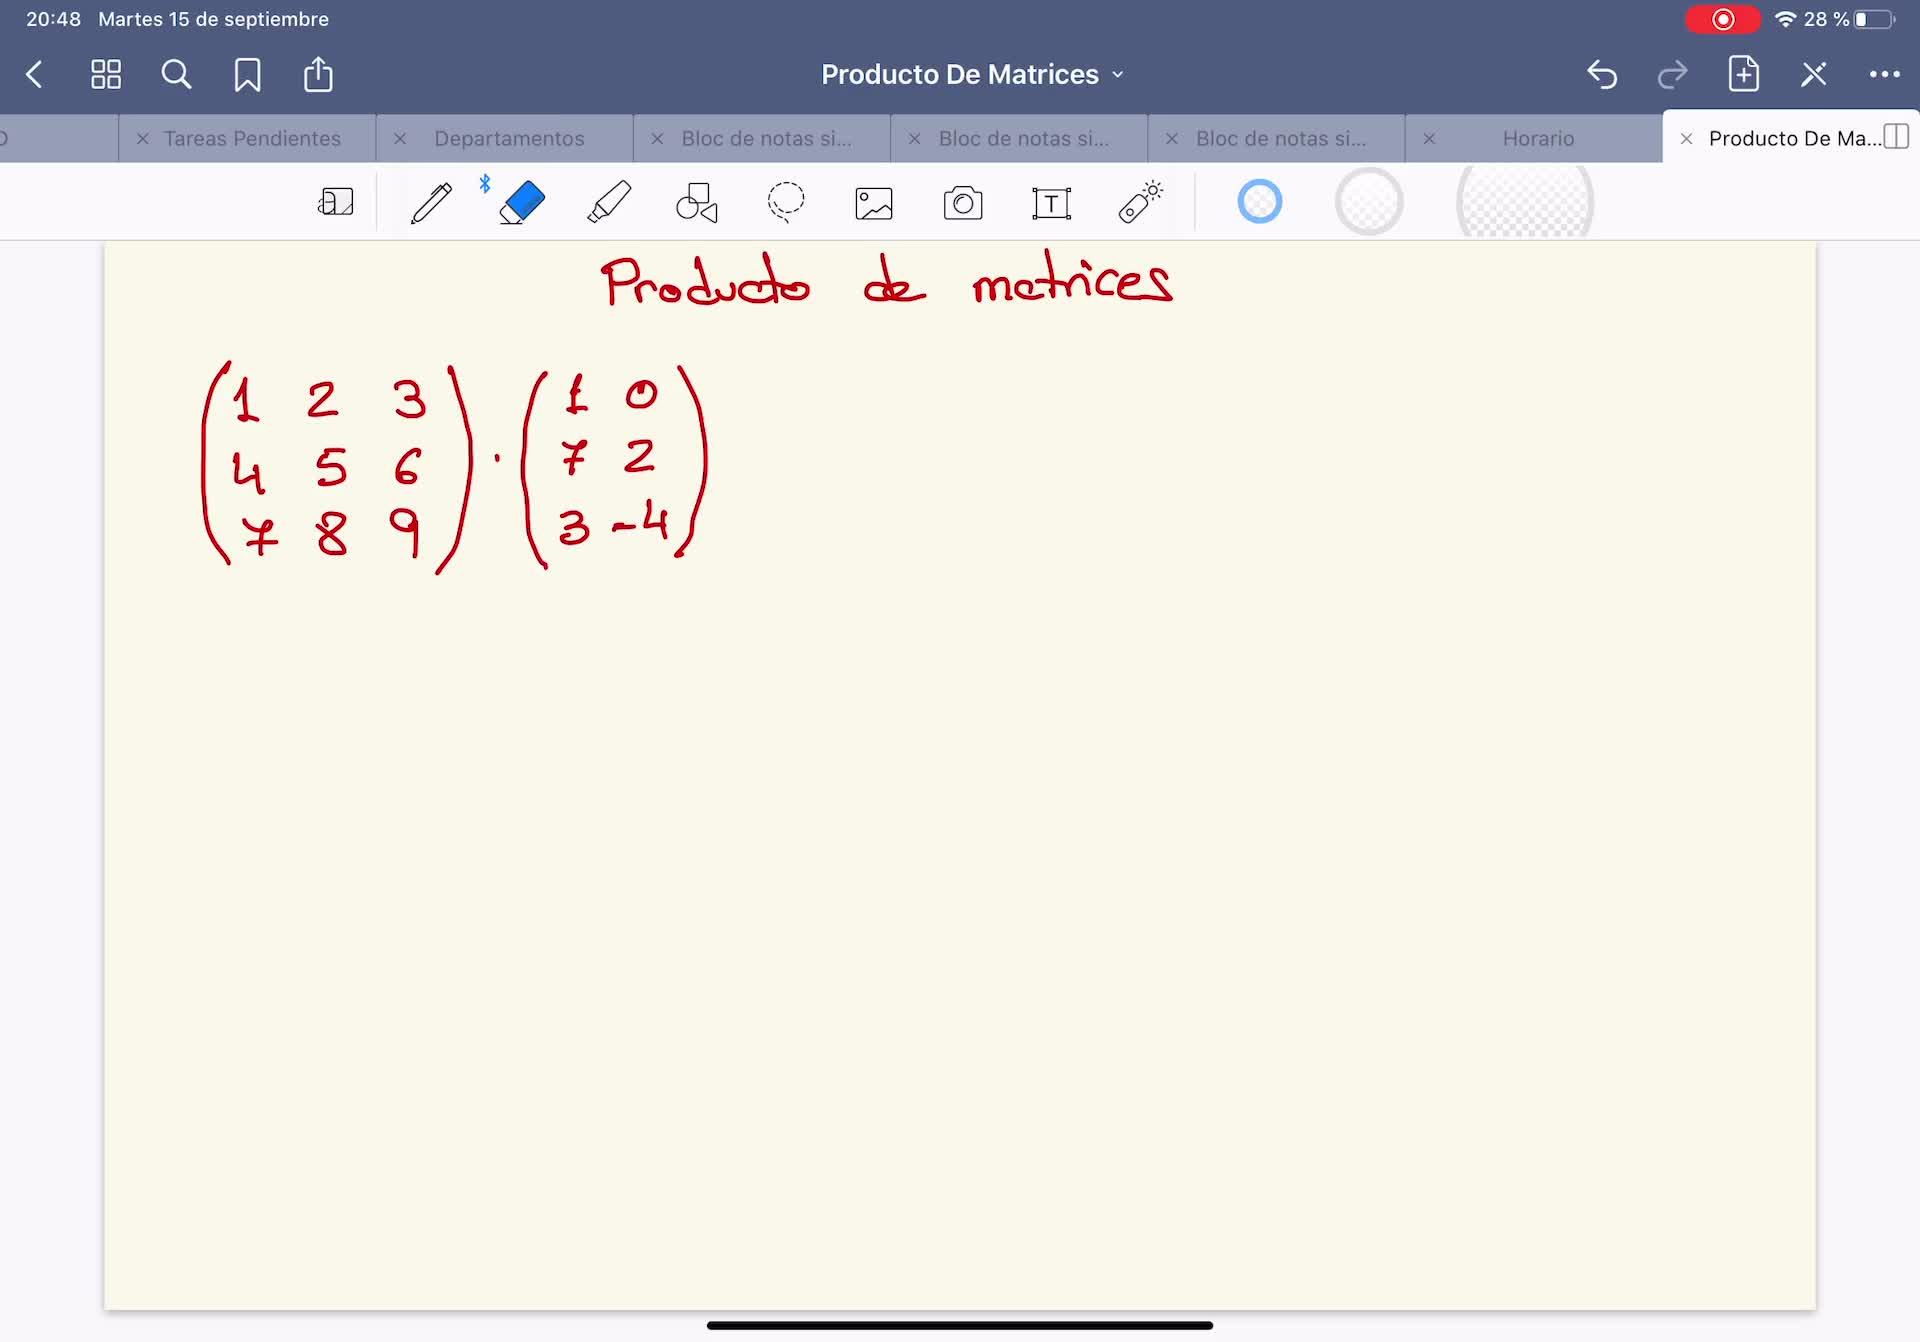Switch to the Tareas Pendientes tab
Image resolution: width=1920 pixels, height=1342 pixels.
pyautogui.click(x=252, y=139)
